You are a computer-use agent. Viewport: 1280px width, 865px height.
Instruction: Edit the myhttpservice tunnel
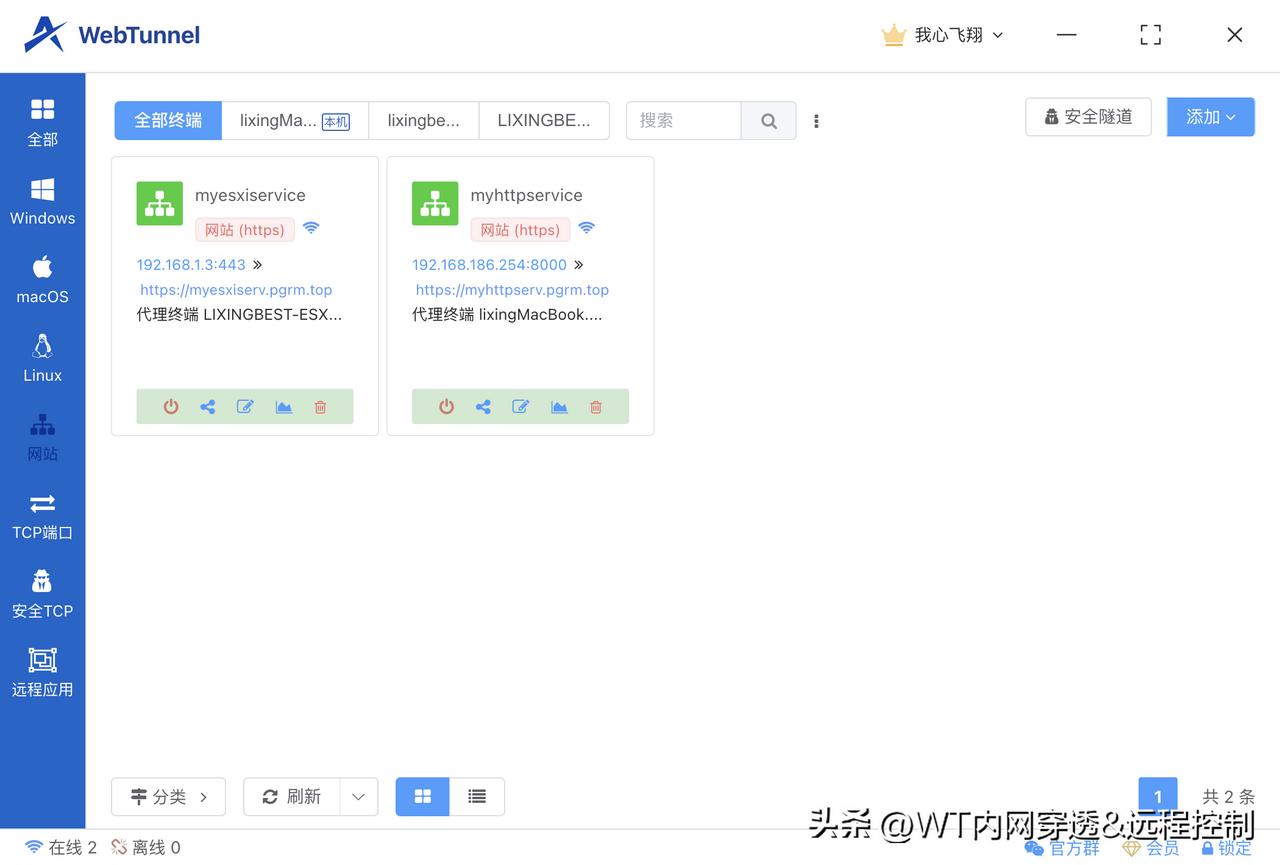[x=521, y=407]
